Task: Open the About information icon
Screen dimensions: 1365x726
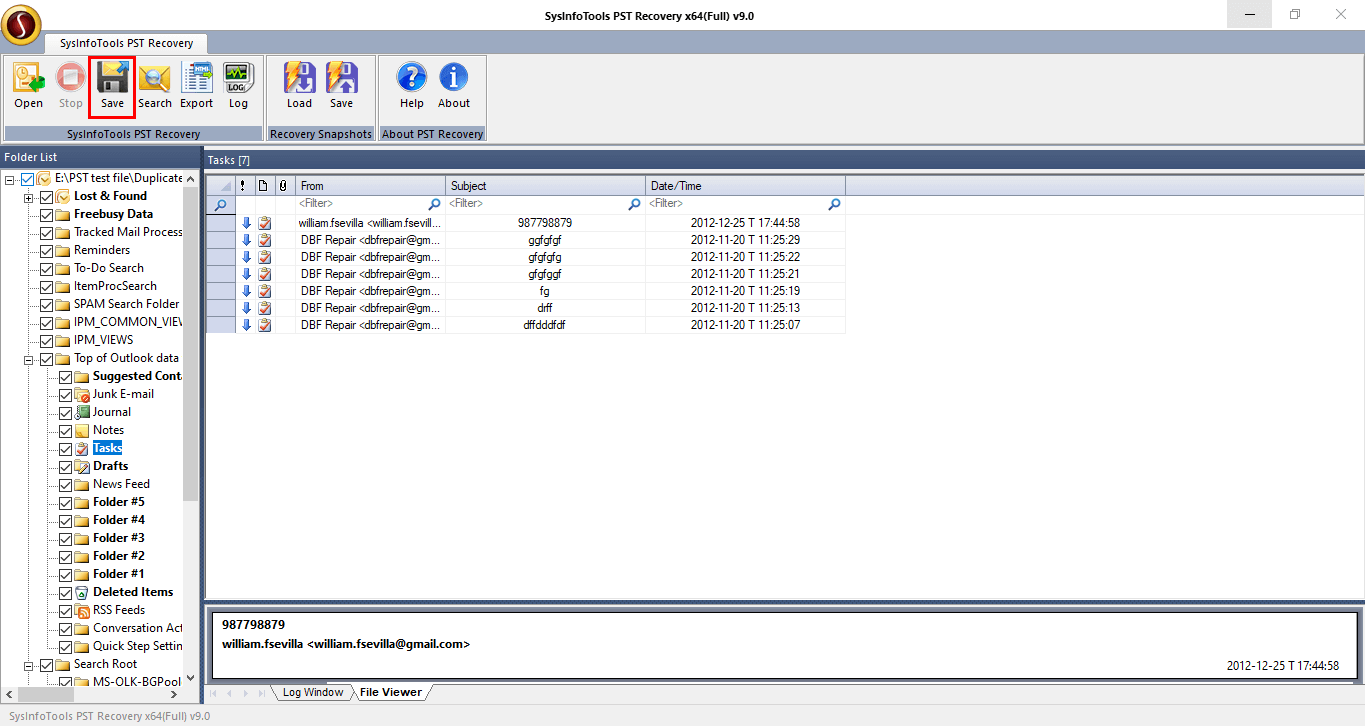Action: (x=453, y=86)
